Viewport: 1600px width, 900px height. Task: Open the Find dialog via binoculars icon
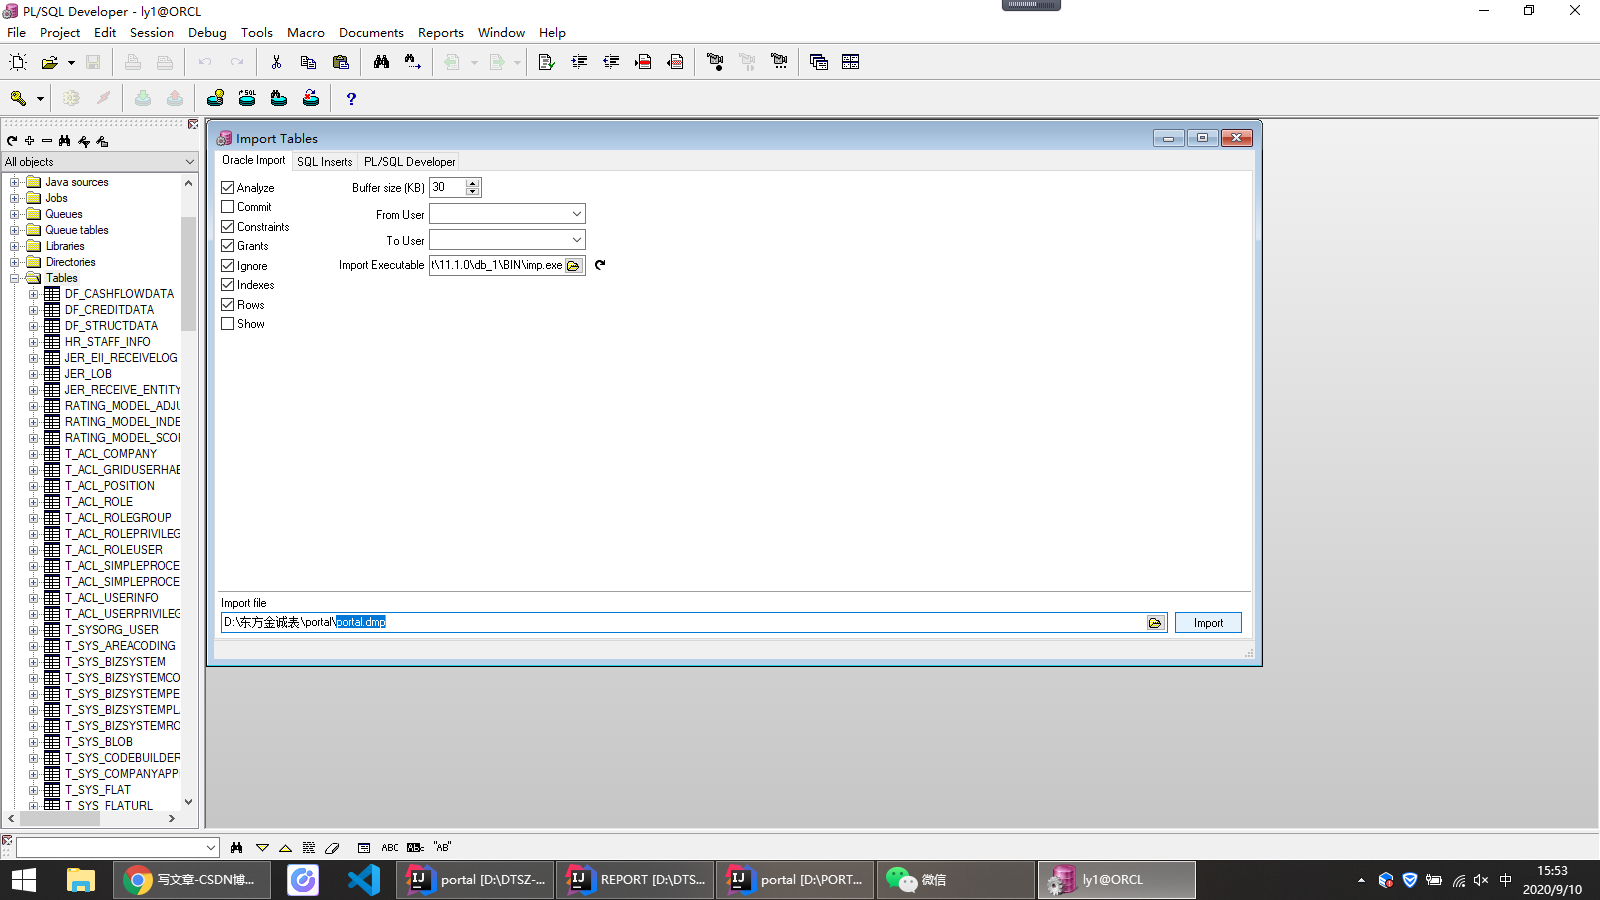(x=381, y=61)
